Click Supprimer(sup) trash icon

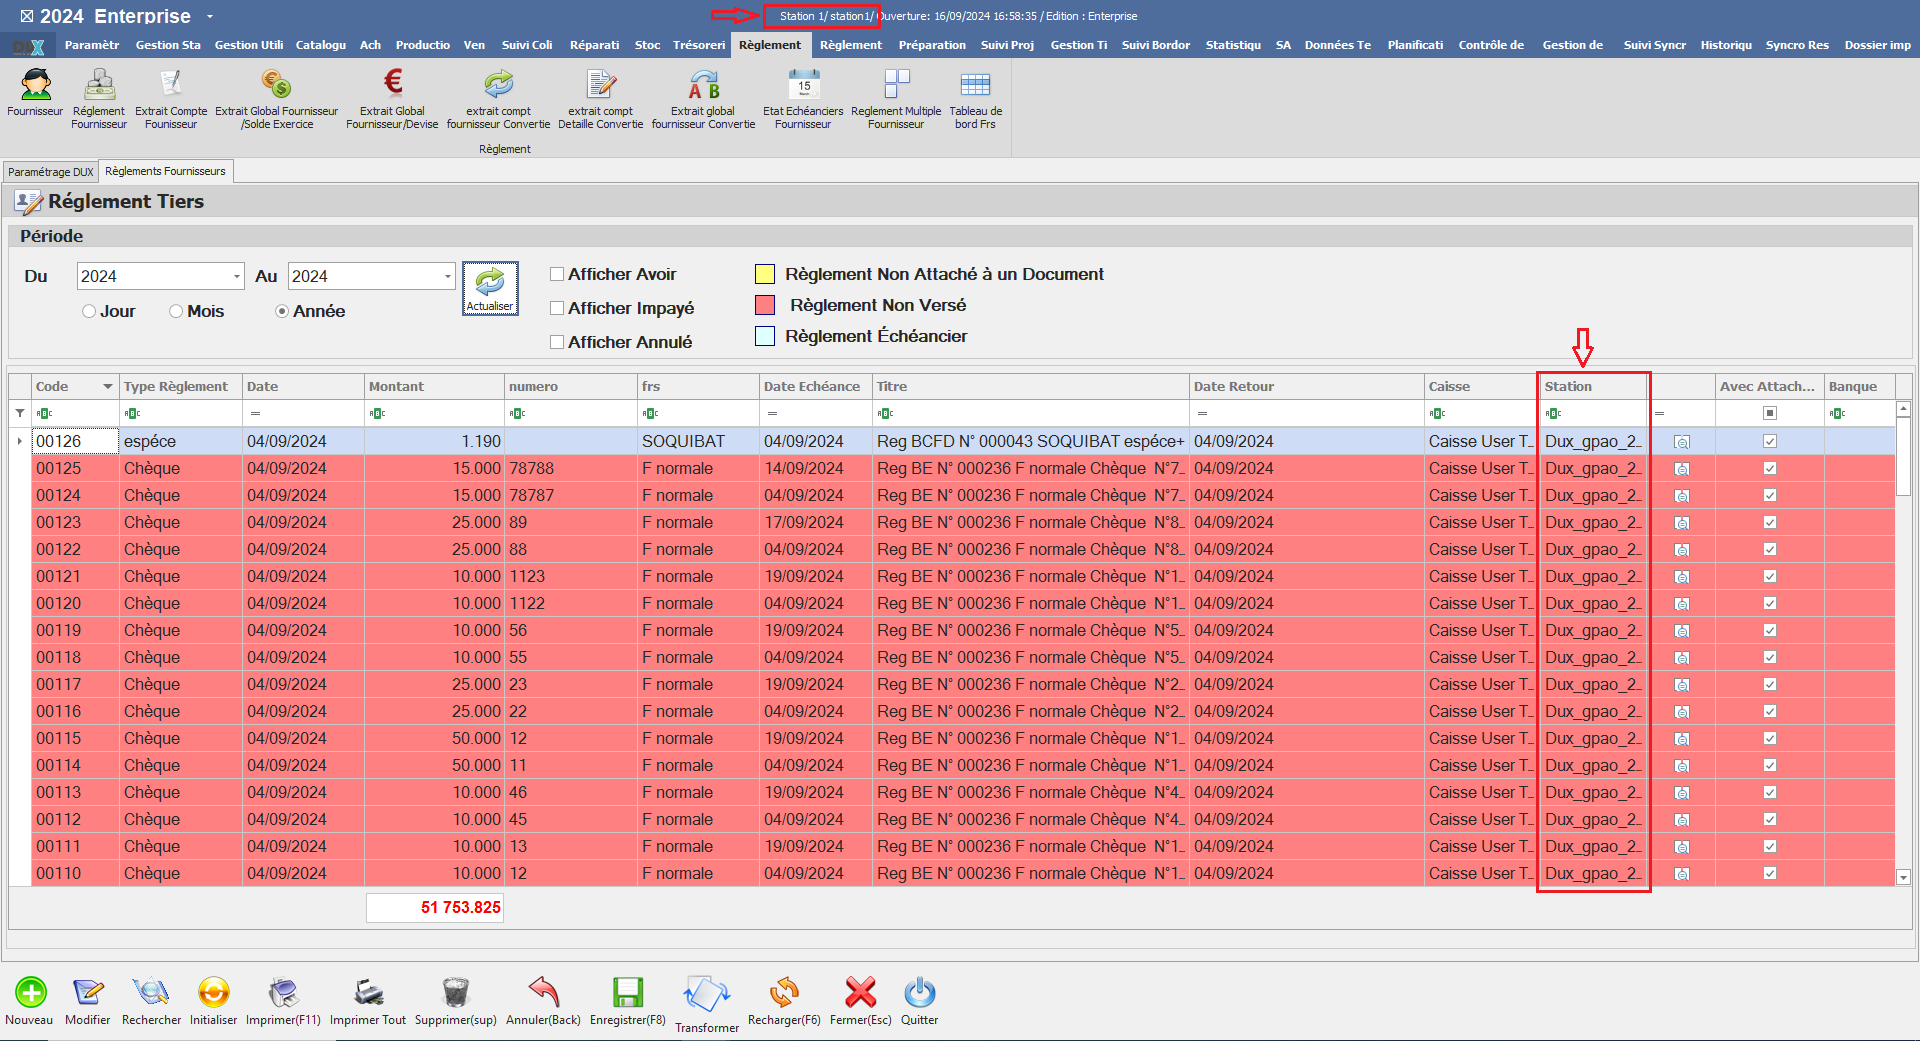pyautogui.click(x=455, y=992)
